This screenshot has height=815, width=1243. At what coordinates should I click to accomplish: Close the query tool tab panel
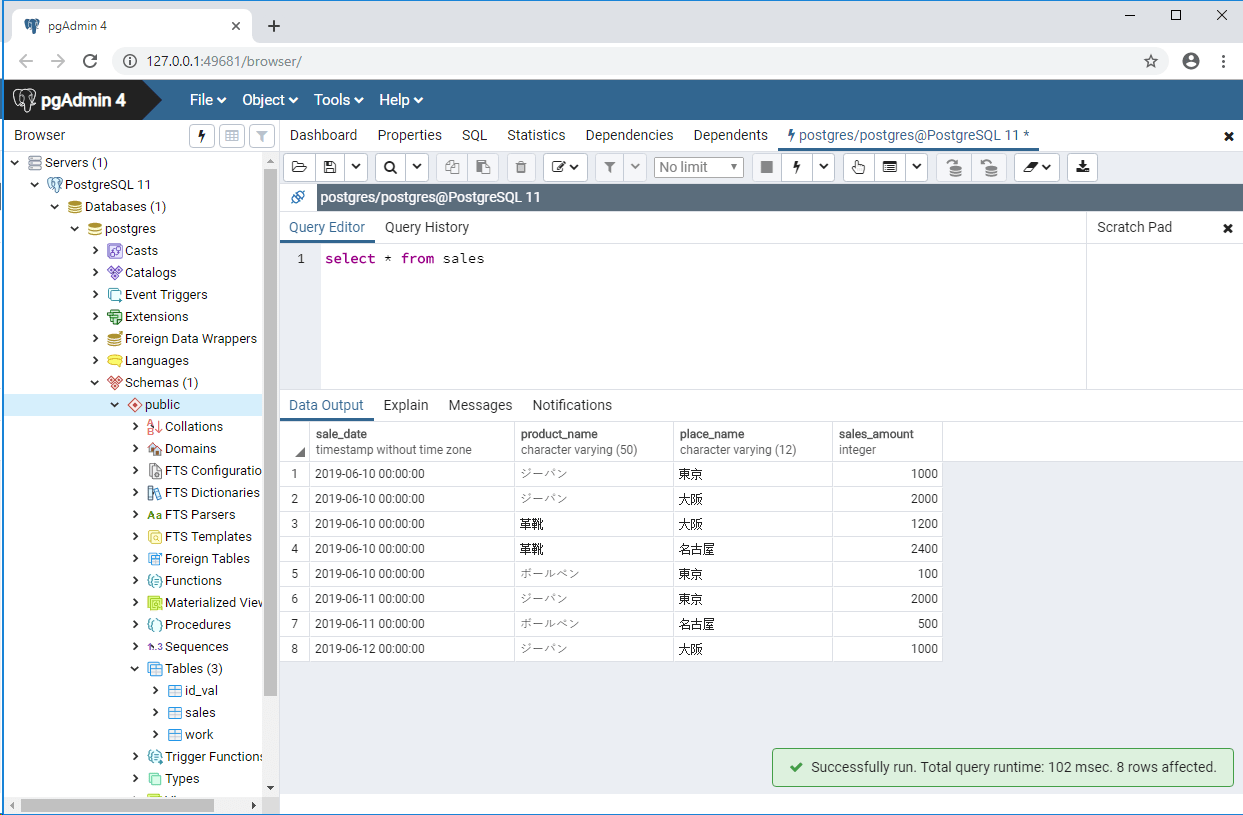[x=1229, y=136]
